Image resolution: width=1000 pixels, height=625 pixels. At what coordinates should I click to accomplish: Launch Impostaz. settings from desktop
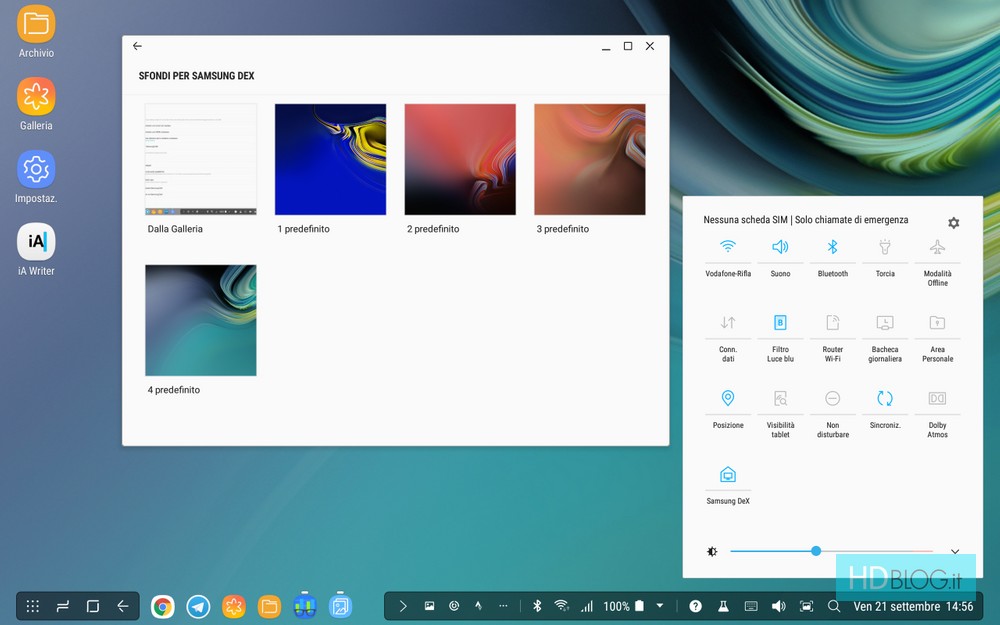(x=36, y=177)
